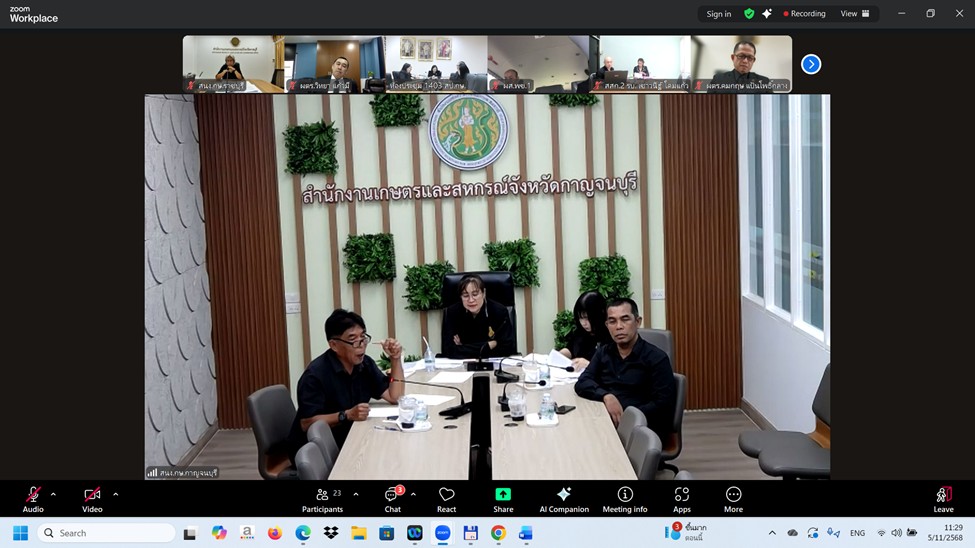Click the Windows taskbar Search box
The width and height of the screenshot is (975, 548).
[106, 533]
